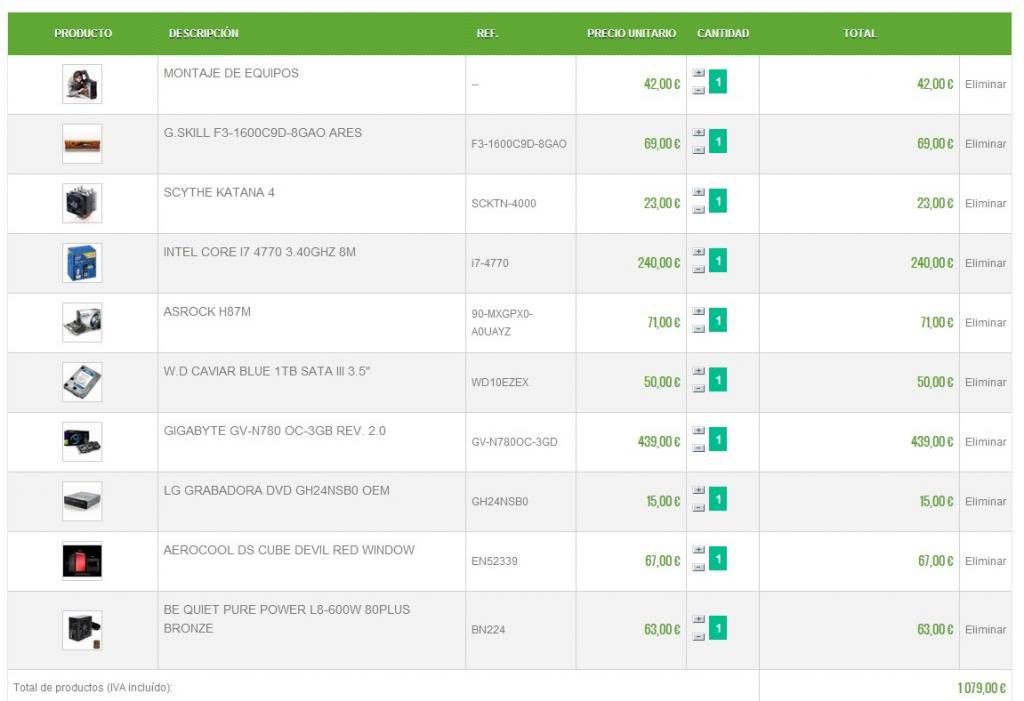Image resolution: width=1024 pixels, height=701 pixels.
Task: Decrease quantity of G.SKILL F3-1600C9D-8GAO ARES
Action: pos(699,150)
